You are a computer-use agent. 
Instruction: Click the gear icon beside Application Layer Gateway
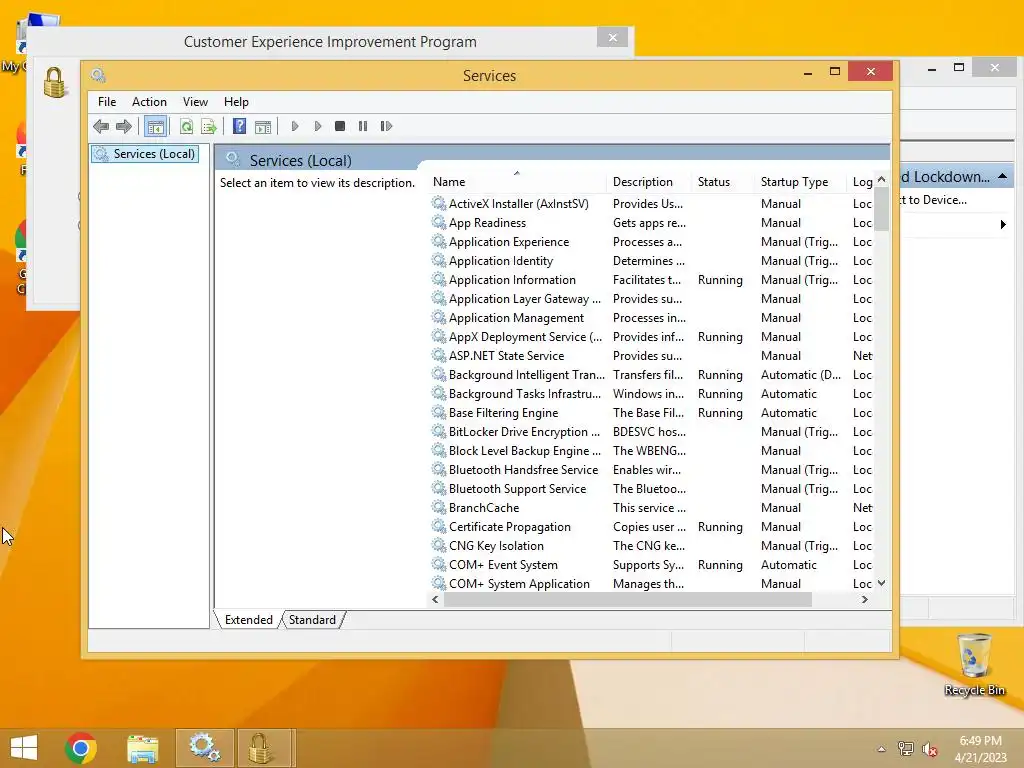(439, 298)
